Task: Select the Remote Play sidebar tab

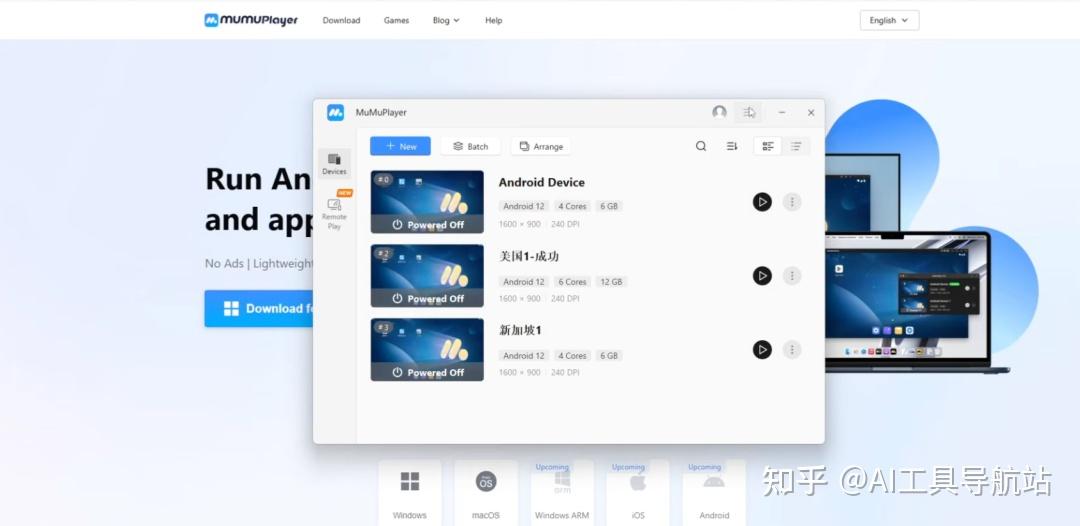Action: pyautogui.click(x=334, y=213)
